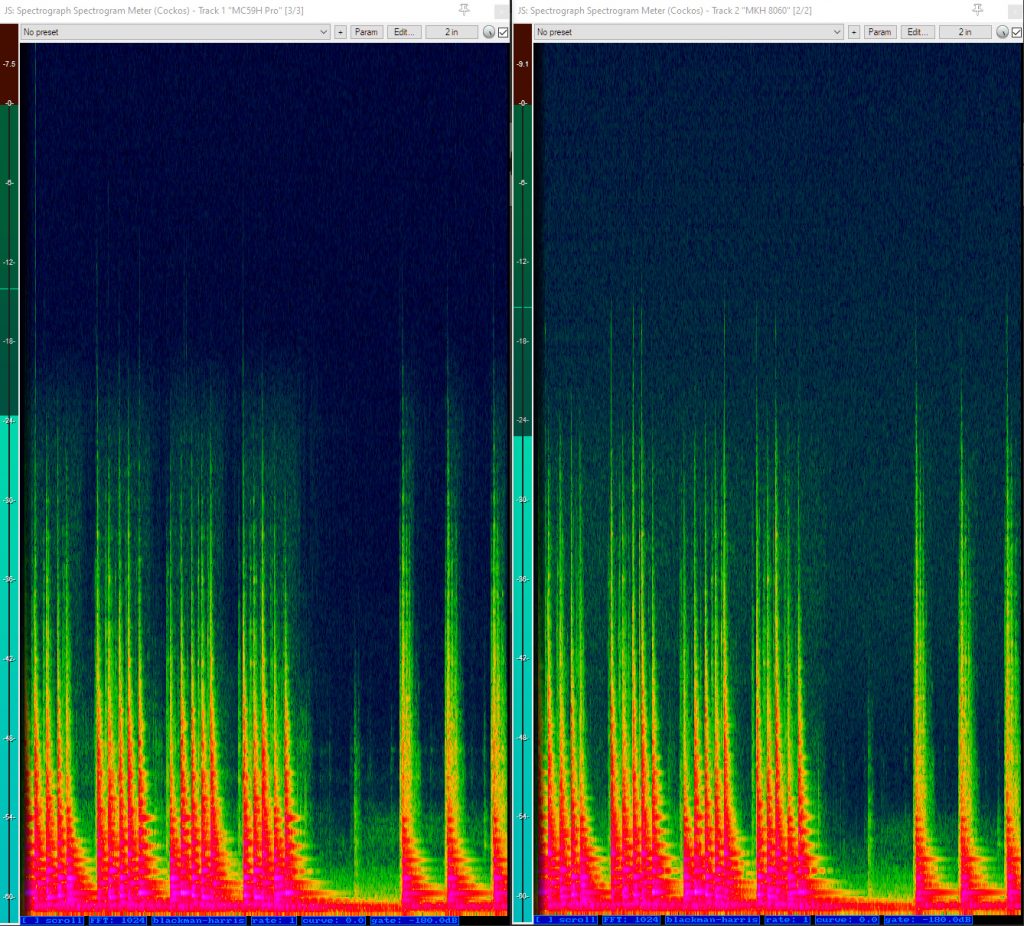Pin the Track 2 MKH 8060 spectrogram window
The image size is (1024, 926).
[x=975, y=9]
